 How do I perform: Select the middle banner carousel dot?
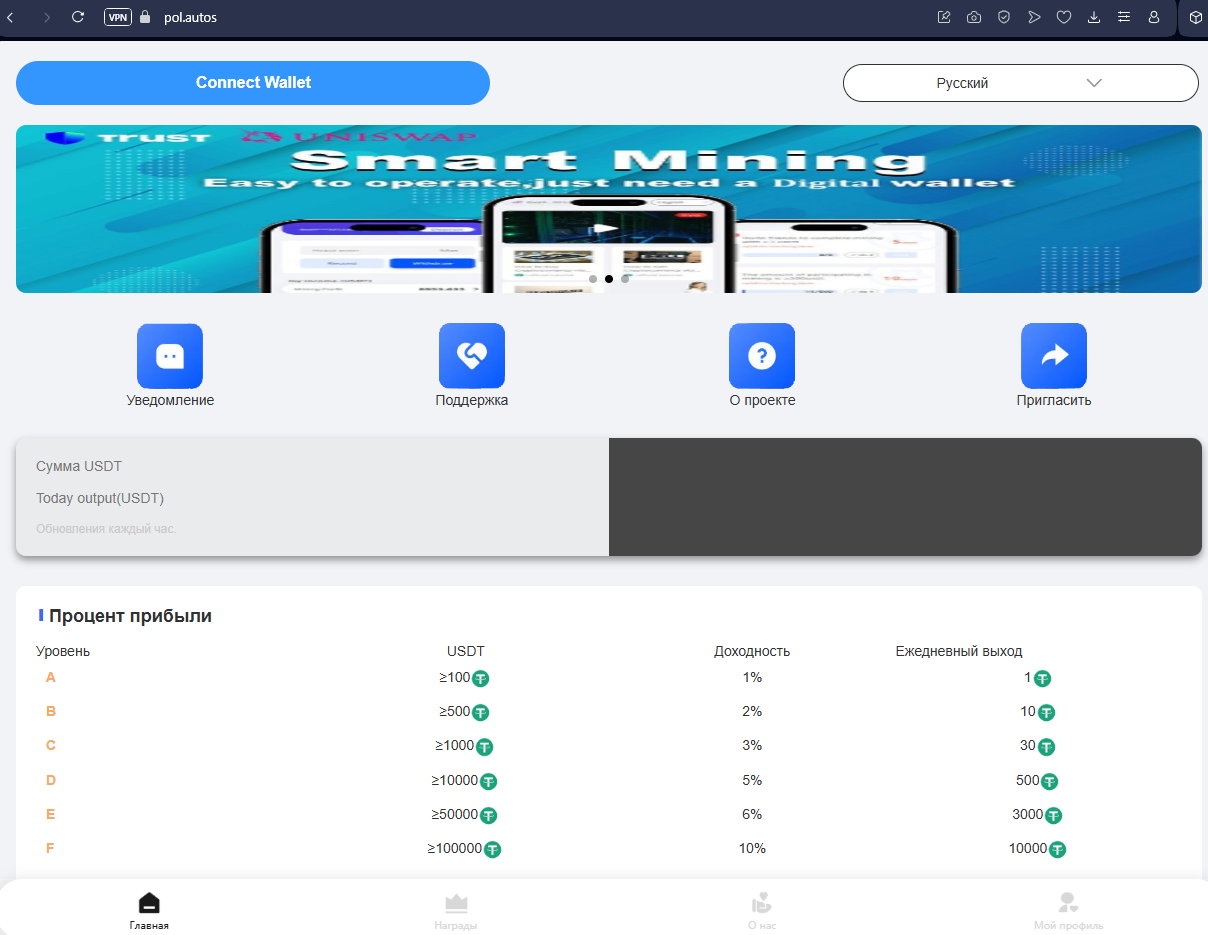click(x=608, y=279)
